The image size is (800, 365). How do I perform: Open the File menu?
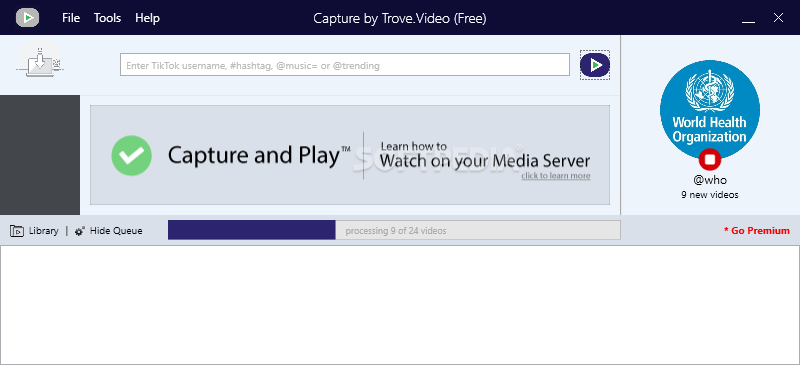click(x=71, y=18)
